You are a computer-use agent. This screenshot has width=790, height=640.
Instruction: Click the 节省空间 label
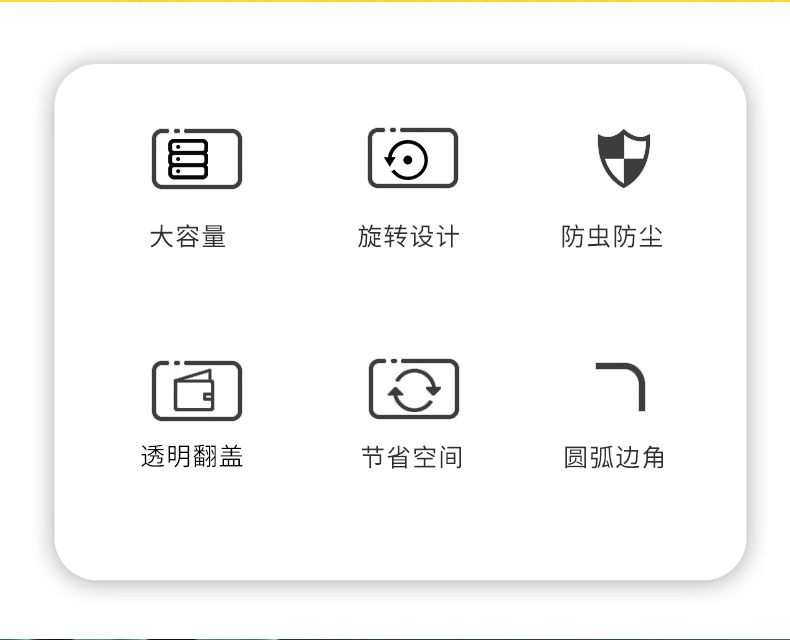[412, 458]
